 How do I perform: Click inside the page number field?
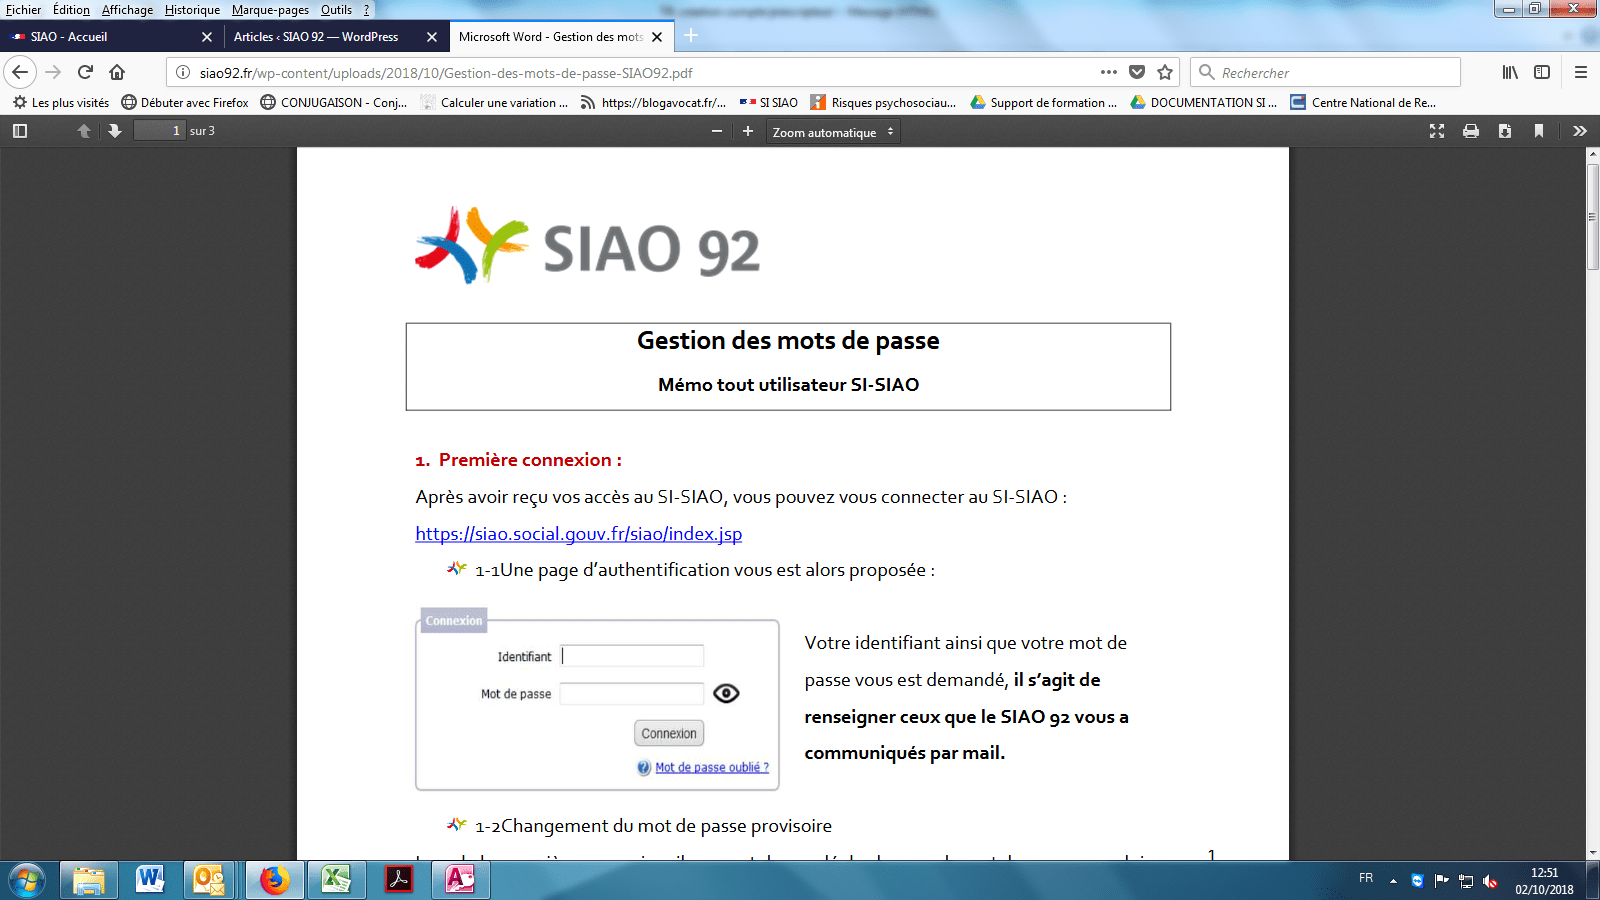tap(160, 130)
